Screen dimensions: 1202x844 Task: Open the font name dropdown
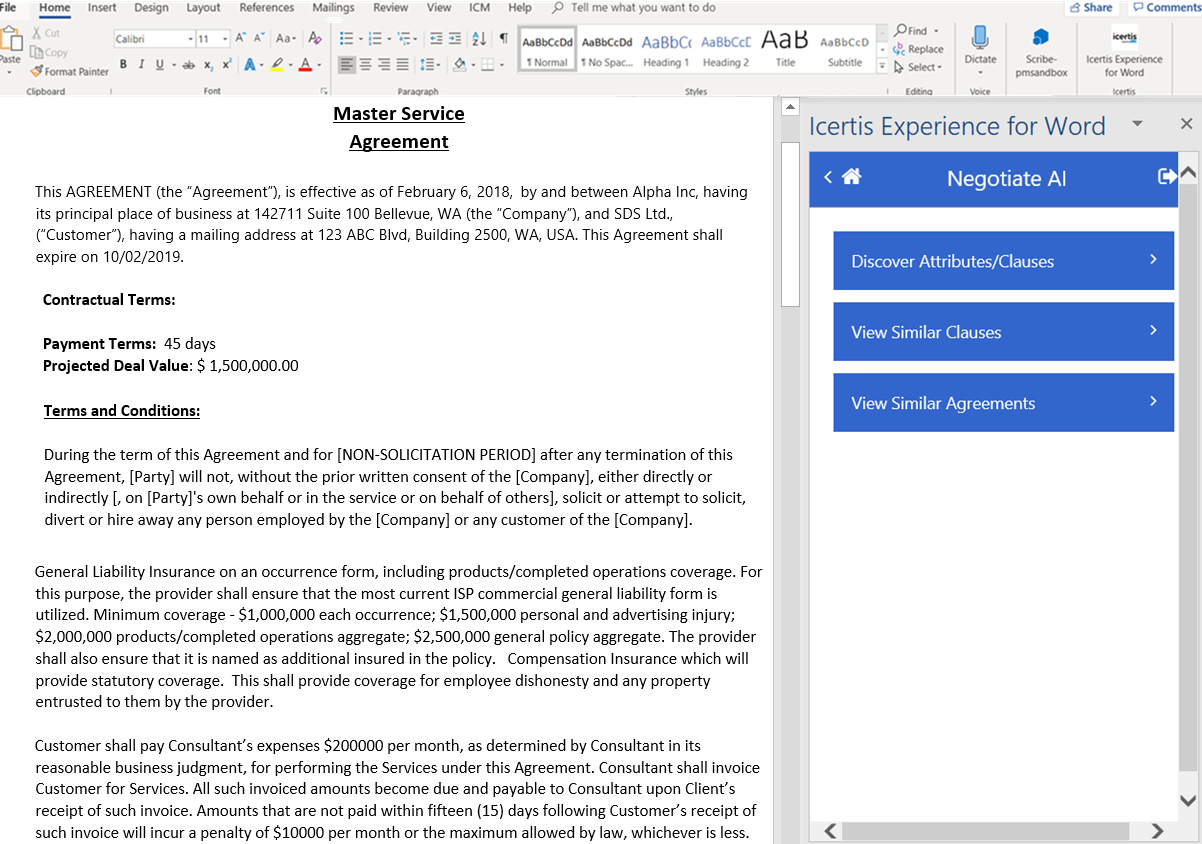[191, 39]
